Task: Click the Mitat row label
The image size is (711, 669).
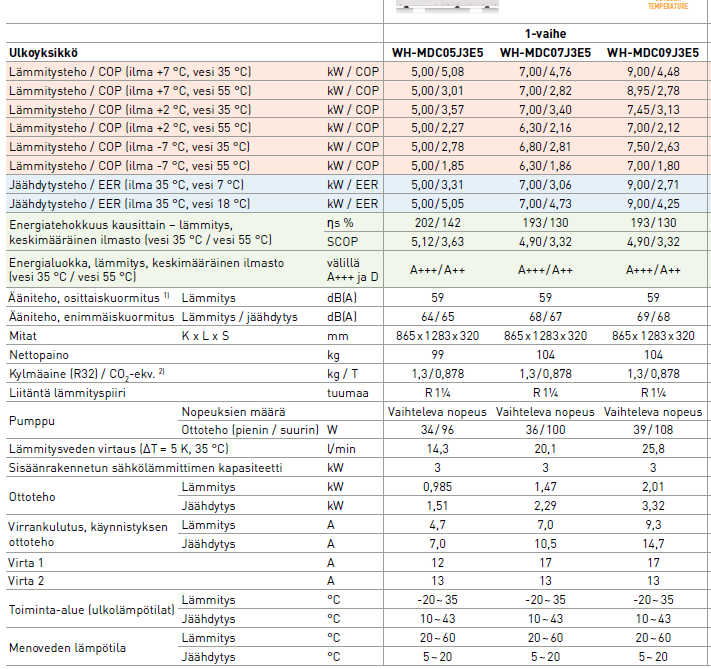Action: pos(22,336)
